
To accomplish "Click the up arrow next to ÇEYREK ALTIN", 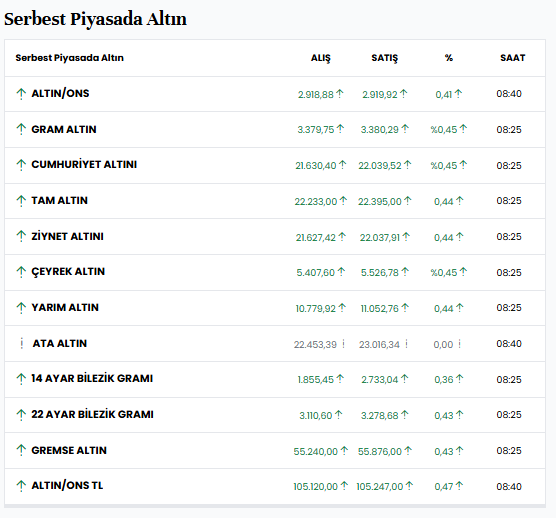I will (x=21, y=272).
